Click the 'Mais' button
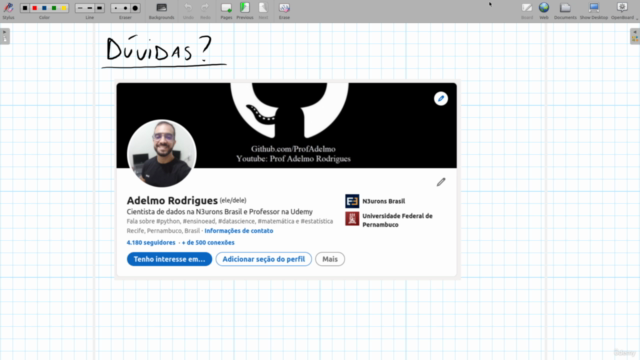 [330, 259]
